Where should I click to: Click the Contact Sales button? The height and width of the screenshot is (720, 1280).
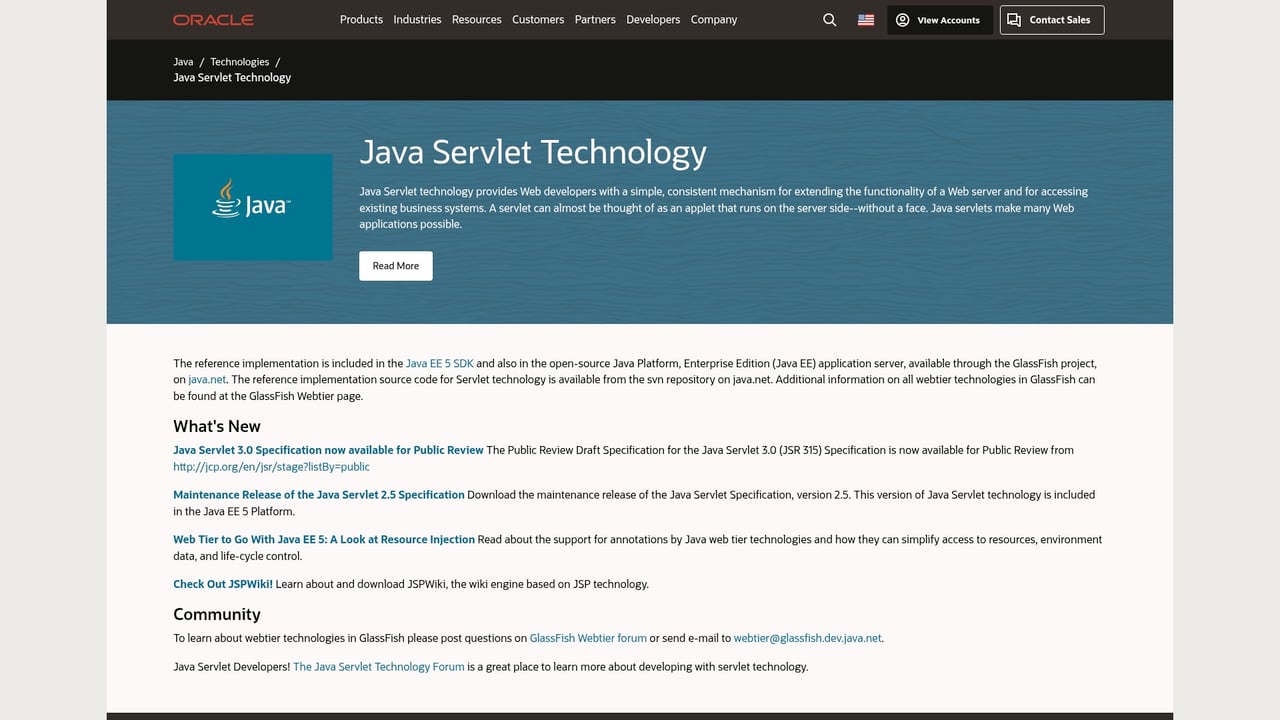coord(1051,19)
